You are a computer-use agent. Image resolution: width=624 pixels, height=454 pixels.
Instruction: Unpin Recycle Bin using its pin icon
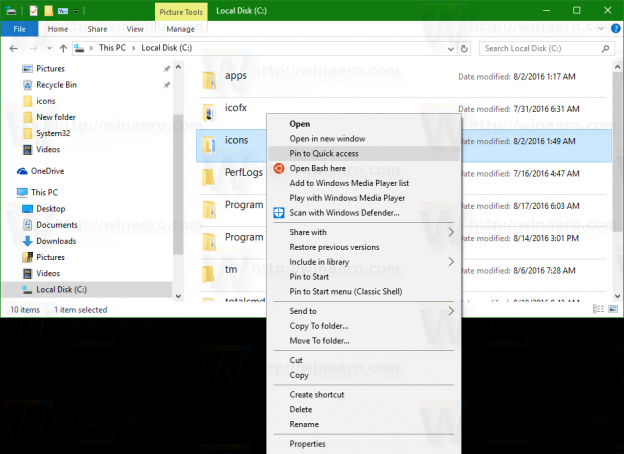167,85
